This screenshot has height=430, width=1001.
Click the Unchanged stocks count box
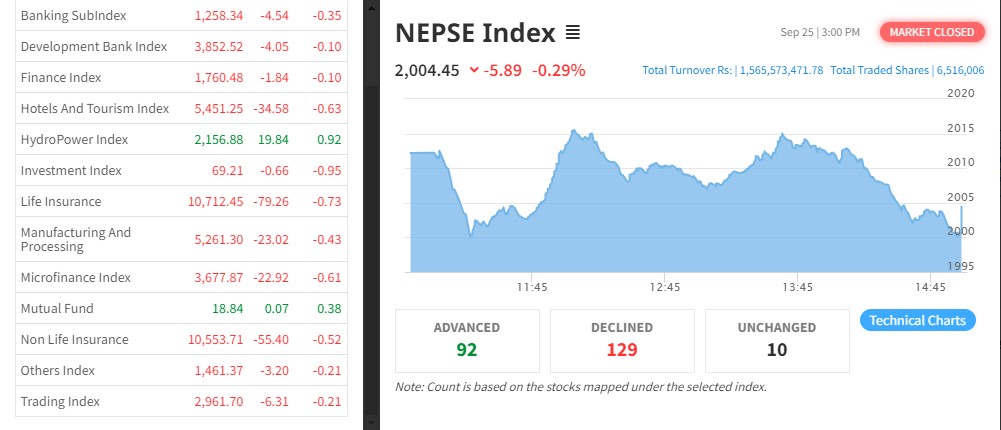point(777,340)
